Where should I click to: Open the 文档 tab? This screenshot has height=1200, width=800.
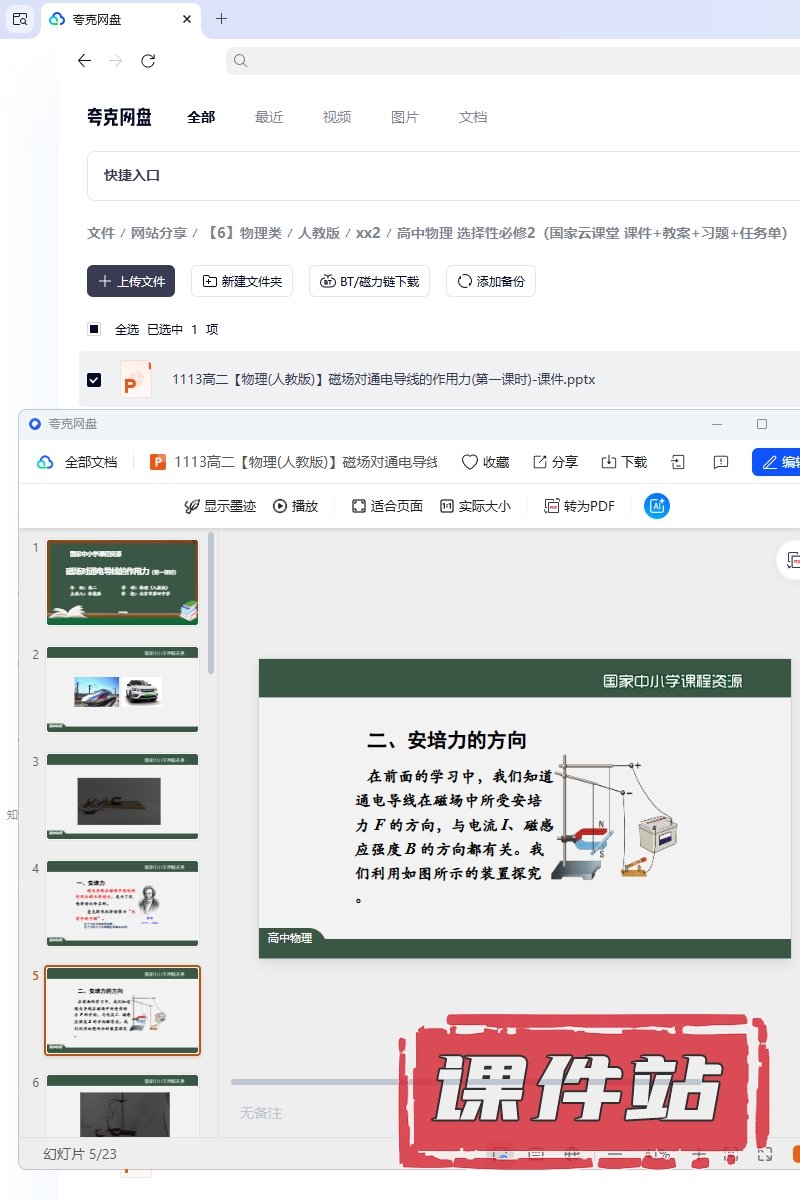(x=473, y=117)
